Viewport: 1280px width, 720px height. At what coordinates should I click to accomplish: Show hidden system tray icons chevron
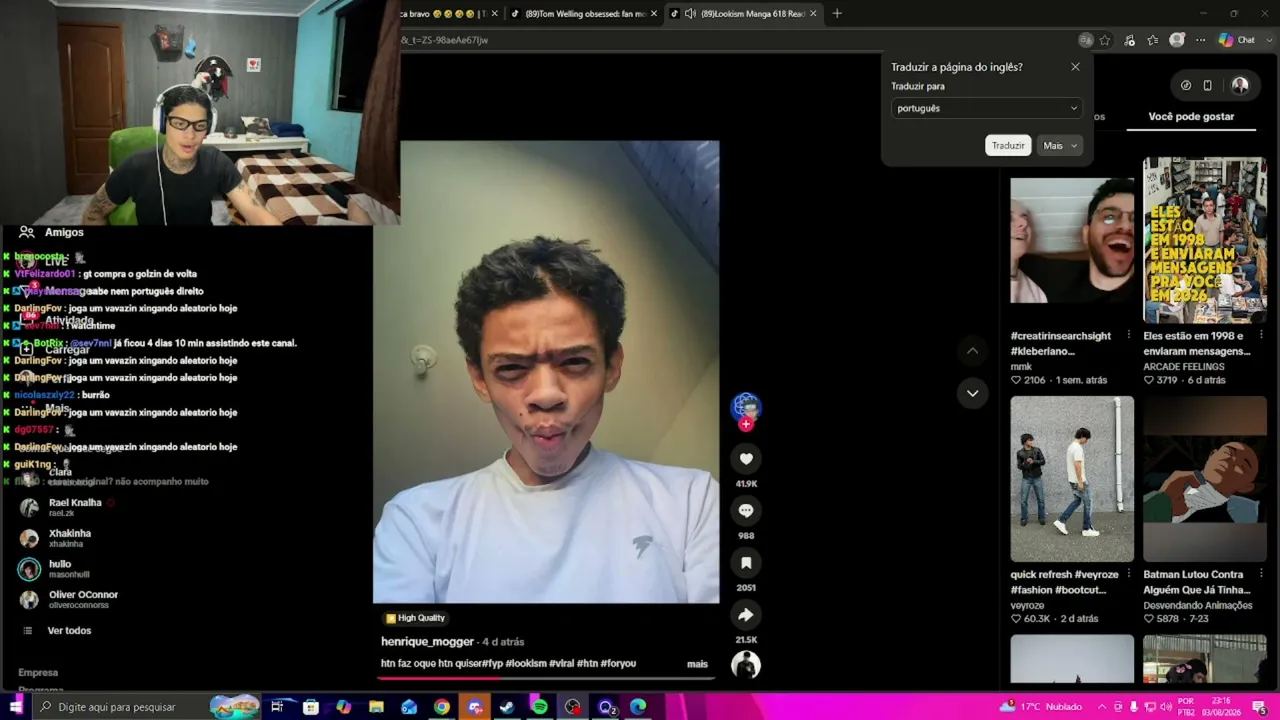point(1102,707)
